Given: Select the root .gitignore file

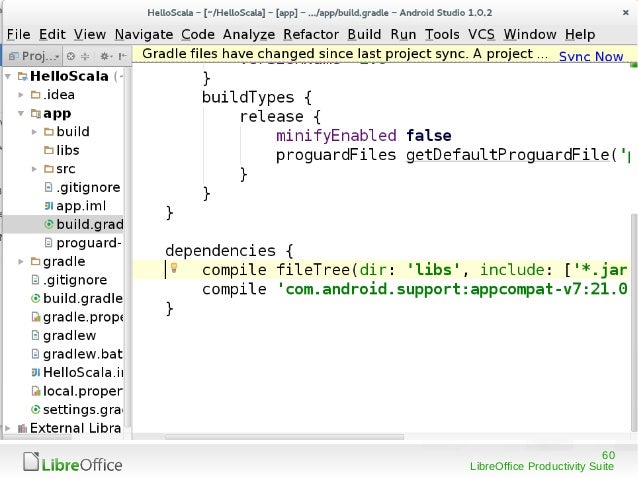Looking at the screenshot, I should tap(75, 280).
